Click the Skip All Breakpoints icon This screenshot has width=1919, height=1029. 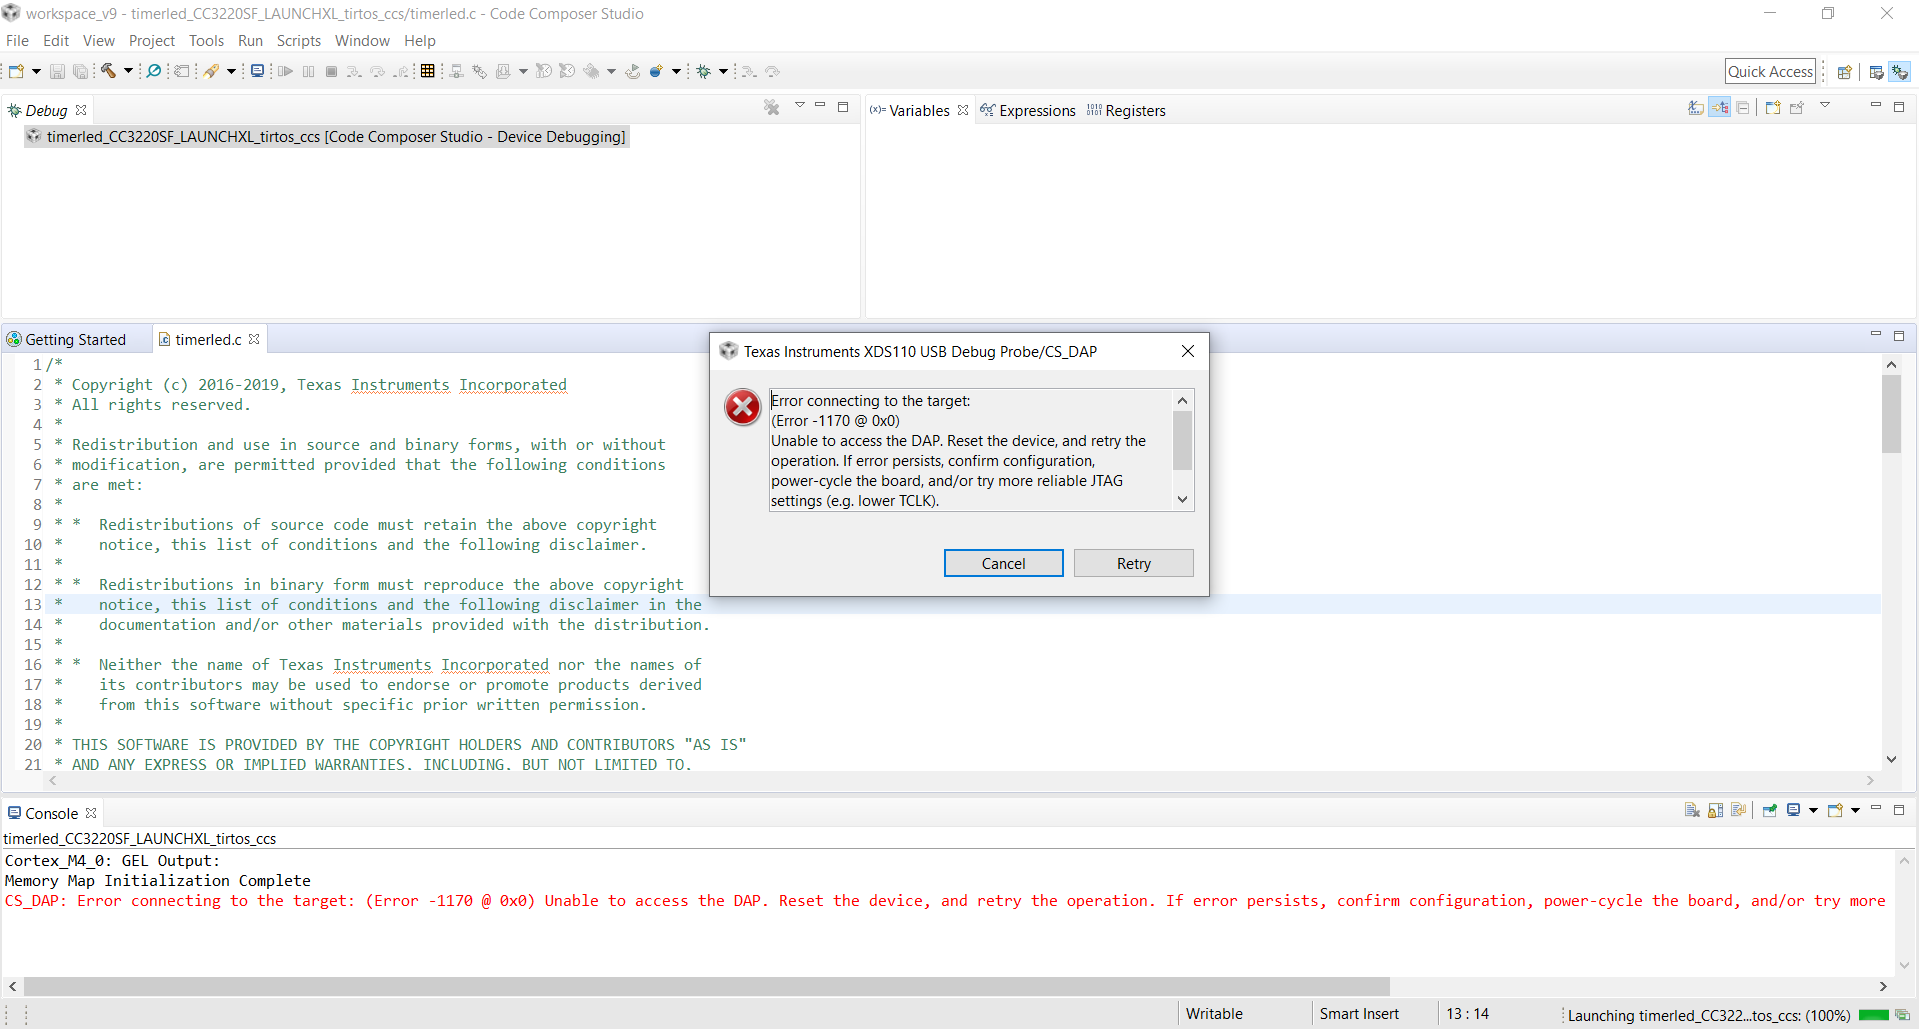[x=154, y=71]
